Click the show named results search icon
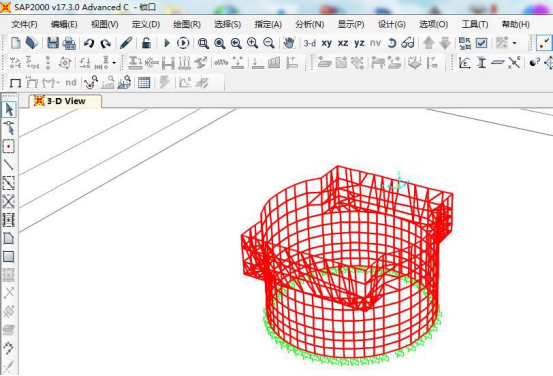 pyautogui.click(x=91, y=83)
